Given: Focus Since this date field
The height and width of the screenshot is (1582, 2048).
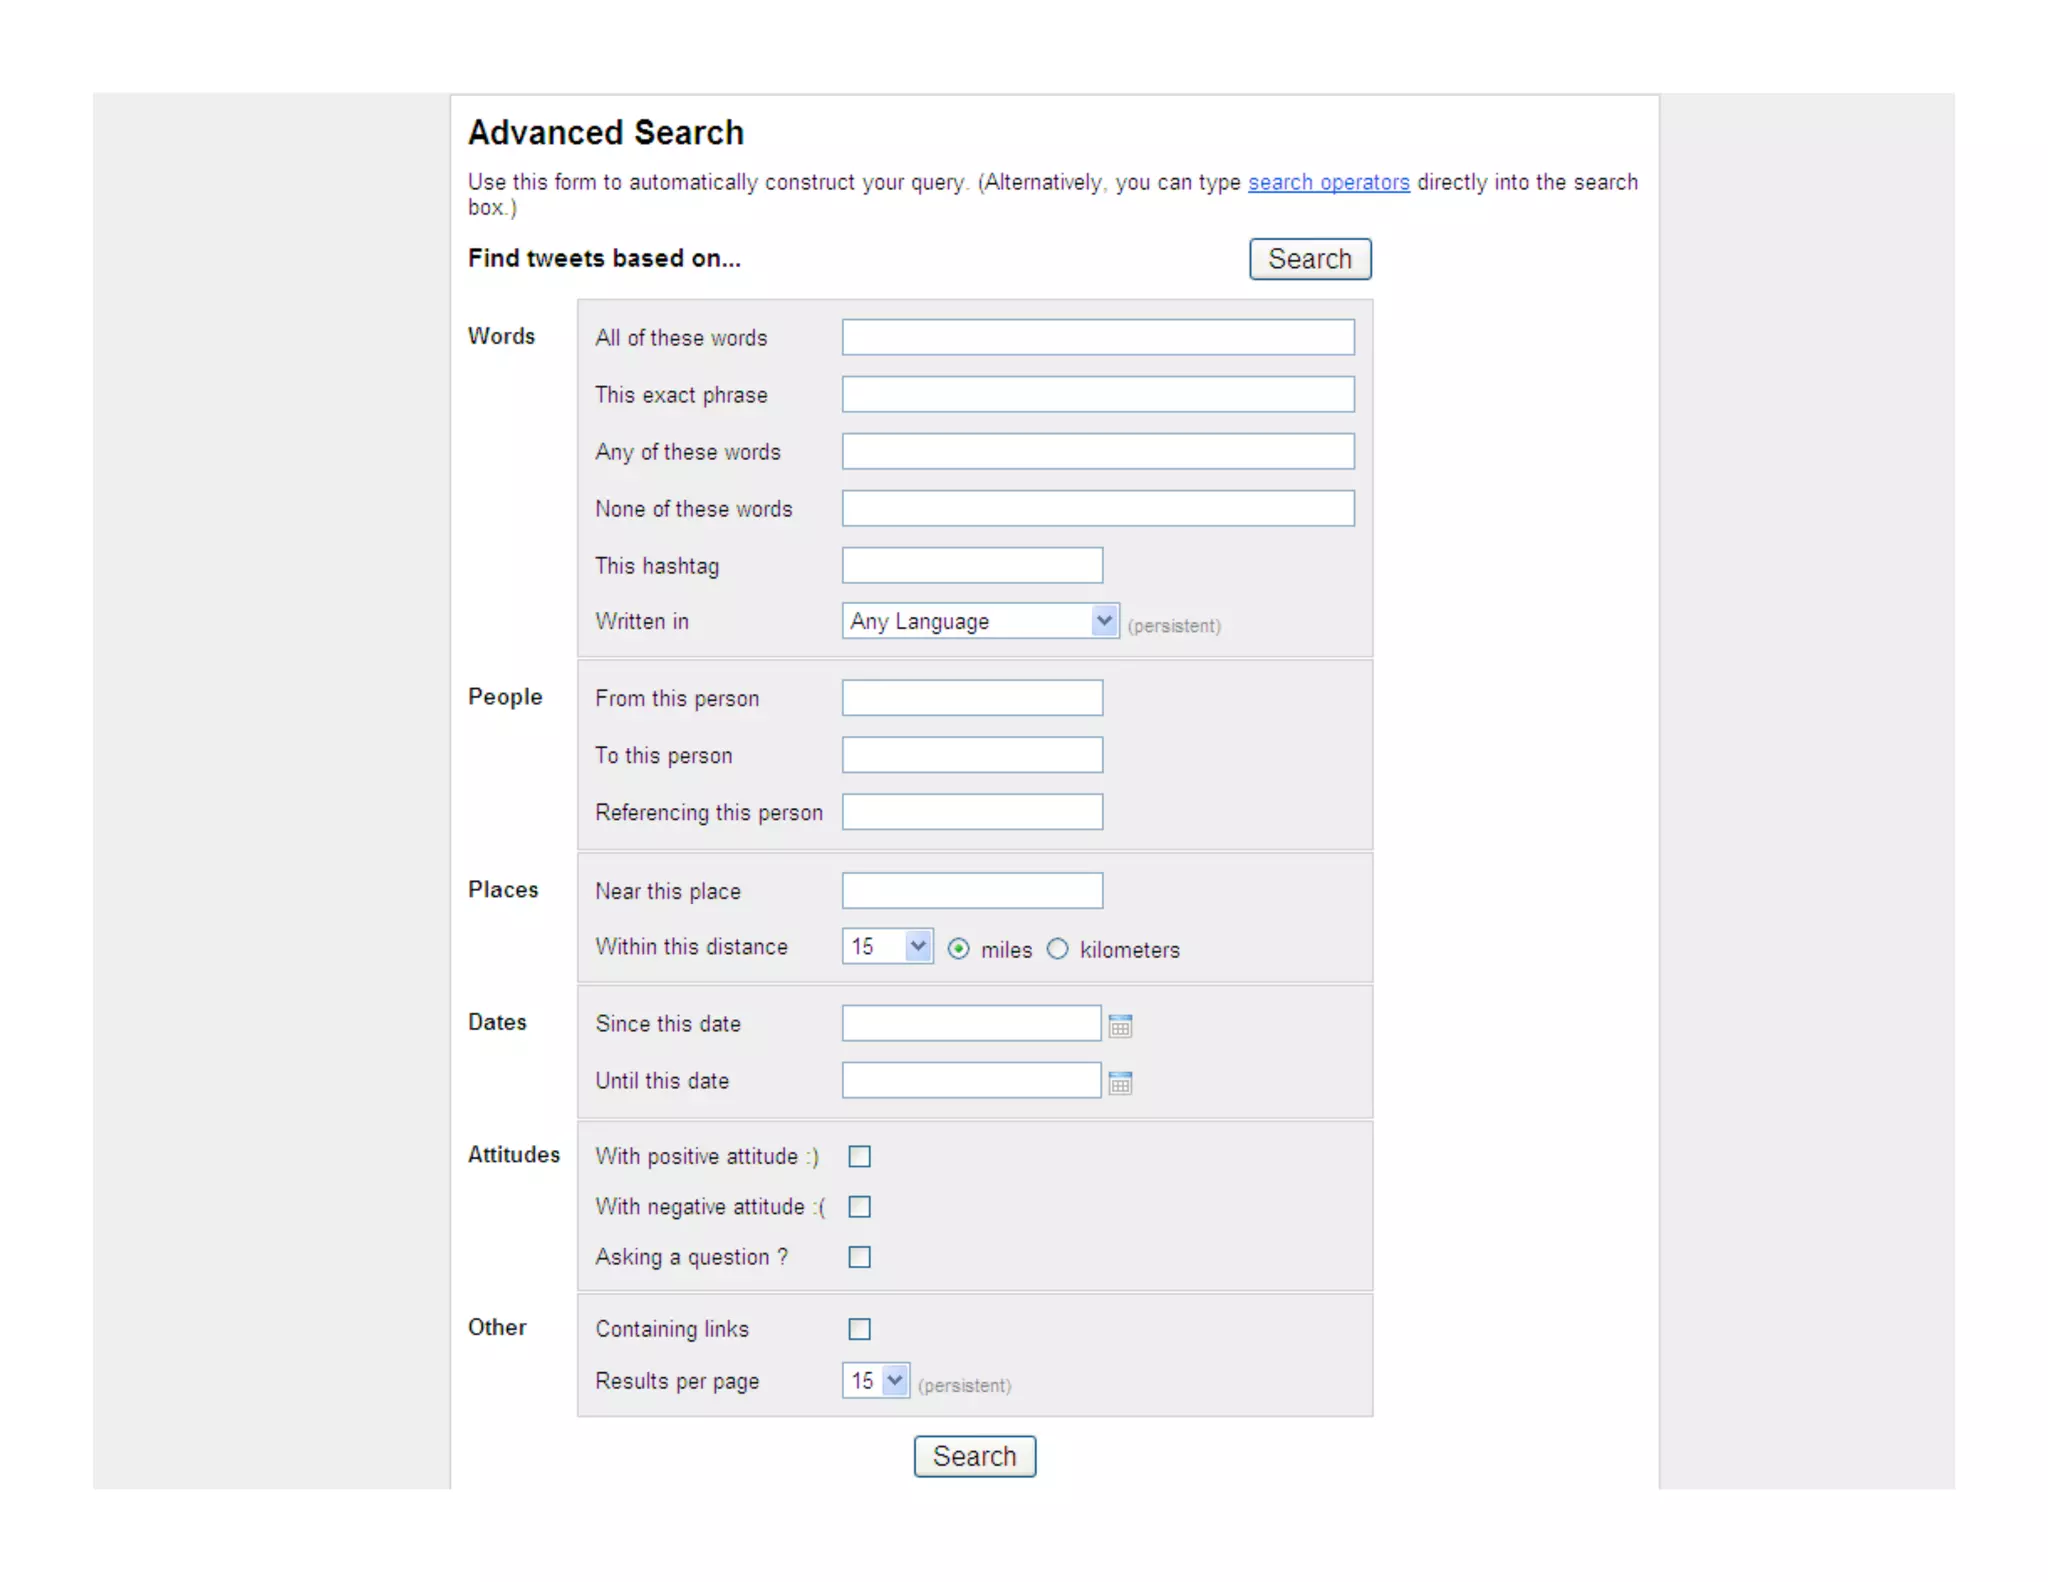Looking at the screenshot, I should click(971, 1023).
